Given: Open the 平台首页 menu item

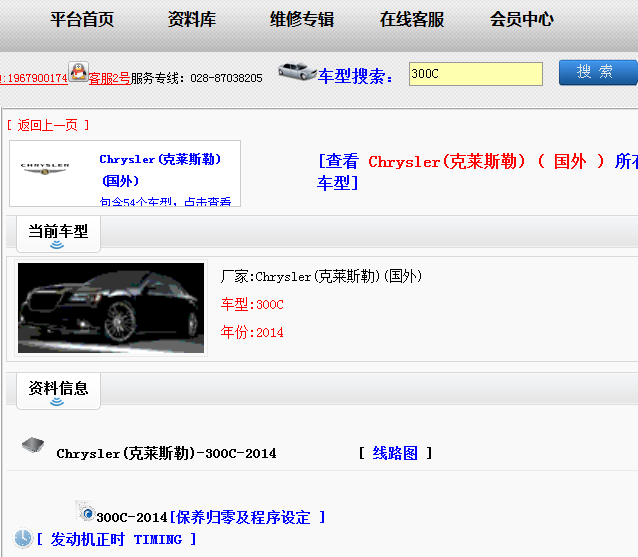Looking at the screenshot, I should click(x=82, y=20).
